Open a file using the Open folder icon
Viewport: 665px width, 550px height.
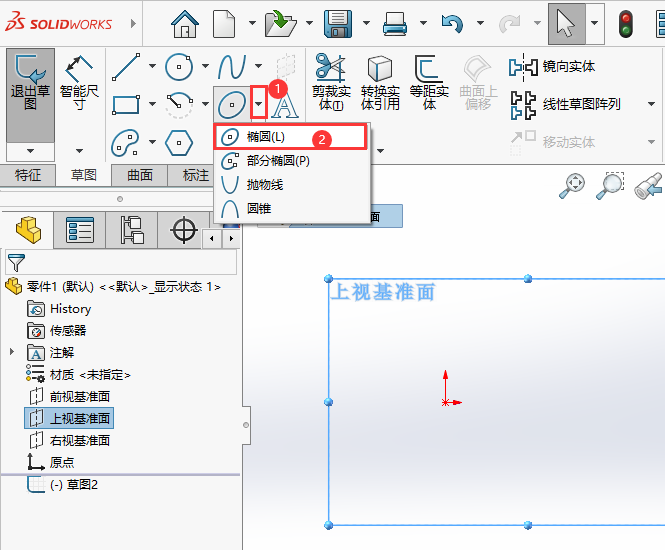click(x=280, y=24)
